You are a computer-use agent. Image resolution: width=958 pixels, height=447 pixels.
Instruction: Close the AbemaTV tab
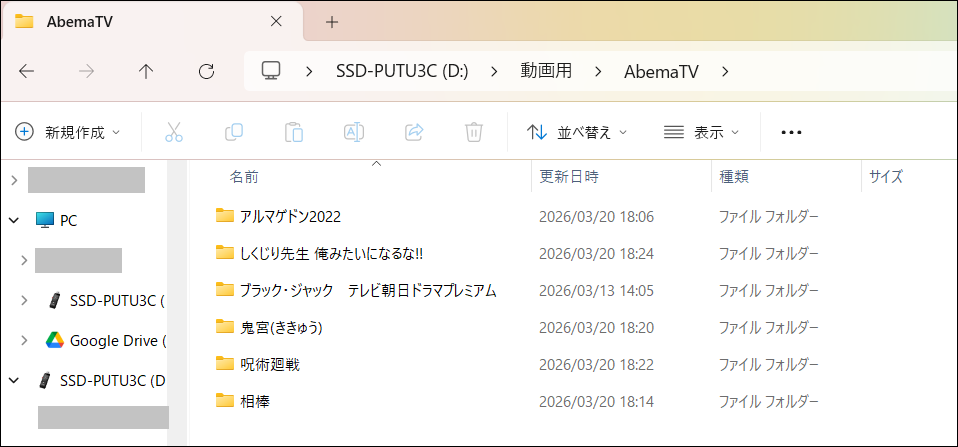click(276, 21)
